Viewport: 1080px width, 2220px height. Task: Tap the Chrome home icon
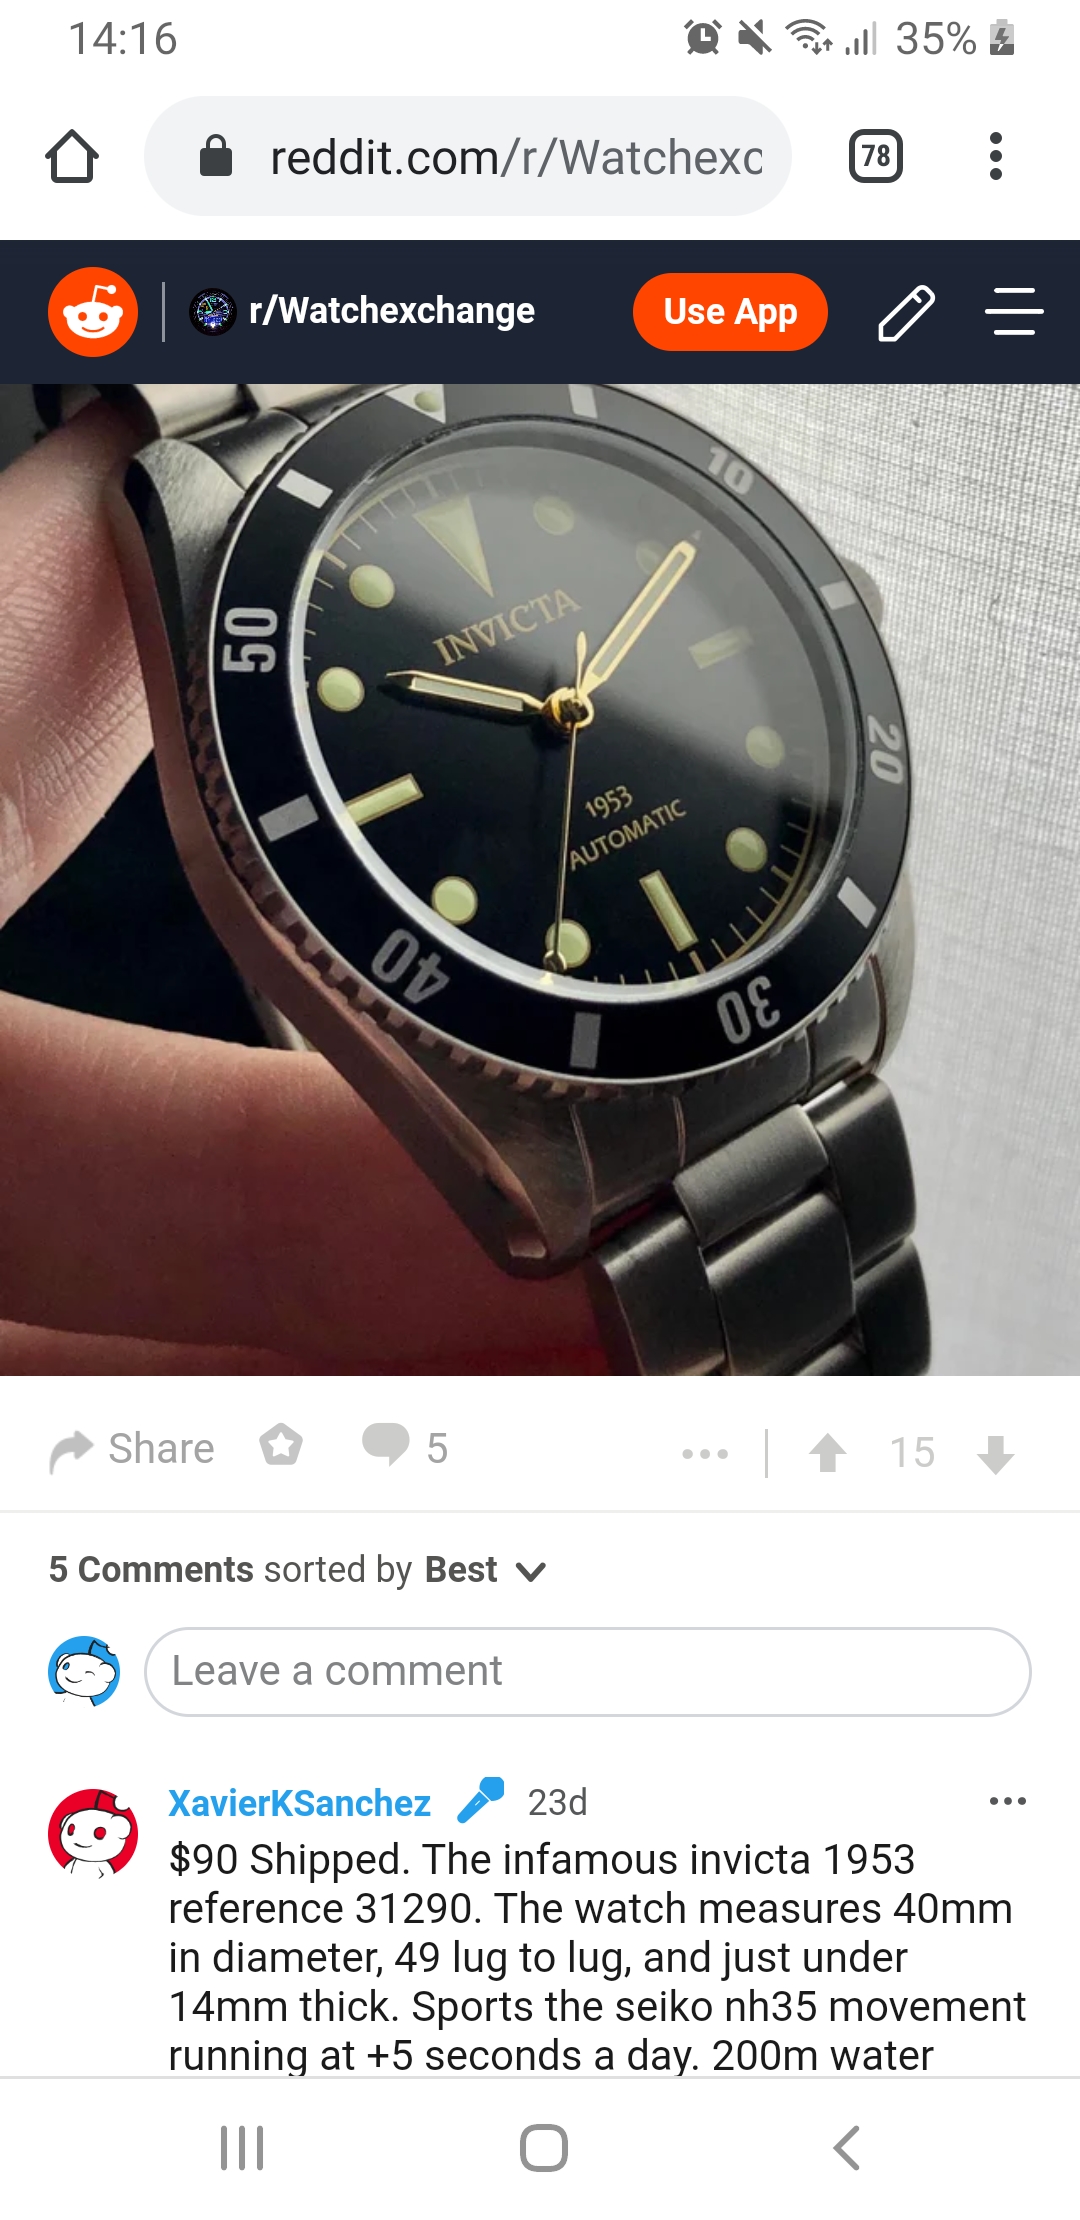[72, 157]
